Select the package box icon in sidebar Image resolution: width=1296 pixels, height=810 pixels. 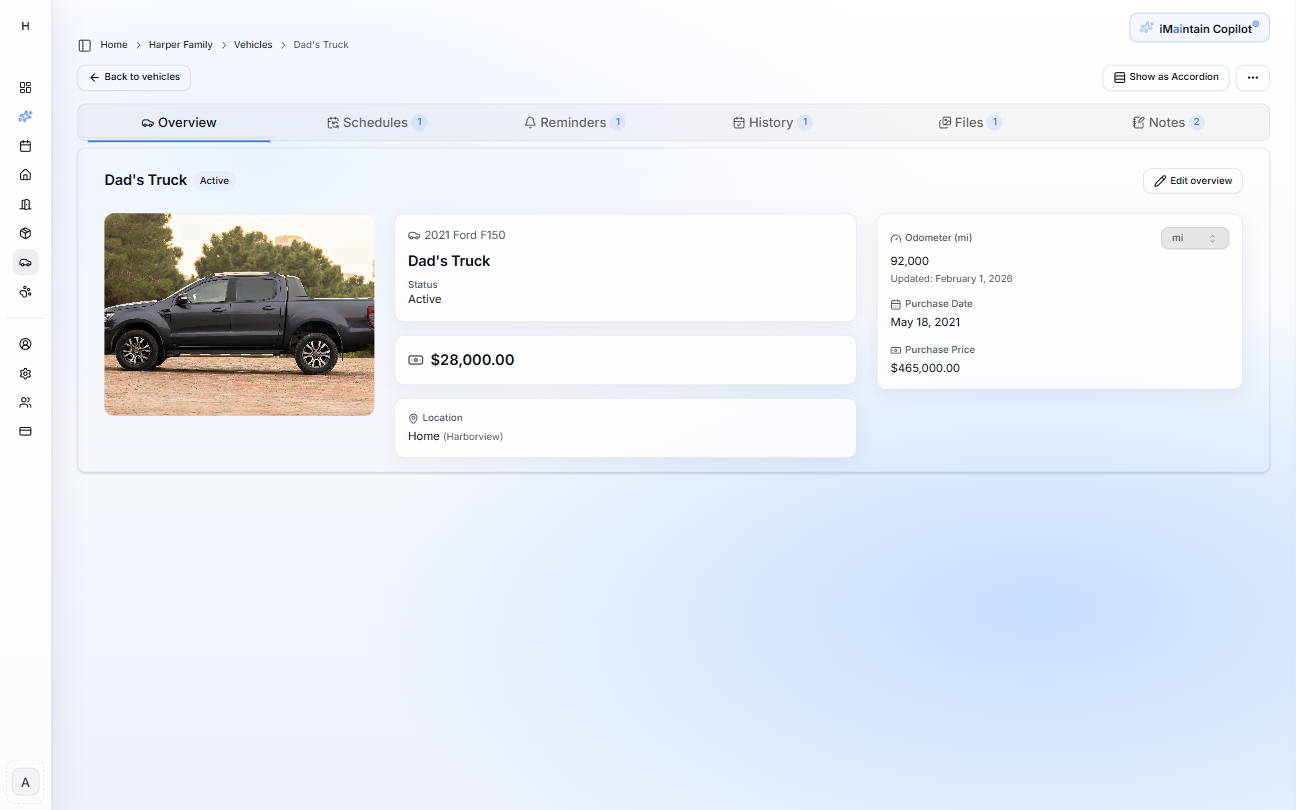point(25,233)
